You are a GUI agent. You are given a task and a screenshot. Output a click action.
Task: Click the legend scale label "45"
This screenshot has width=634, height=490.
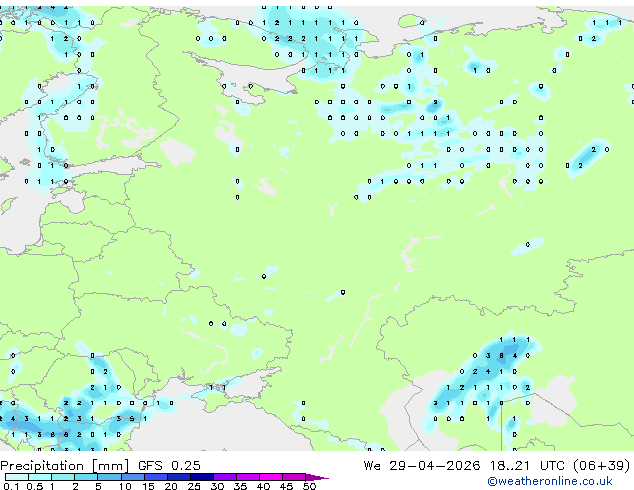point(286,486)
